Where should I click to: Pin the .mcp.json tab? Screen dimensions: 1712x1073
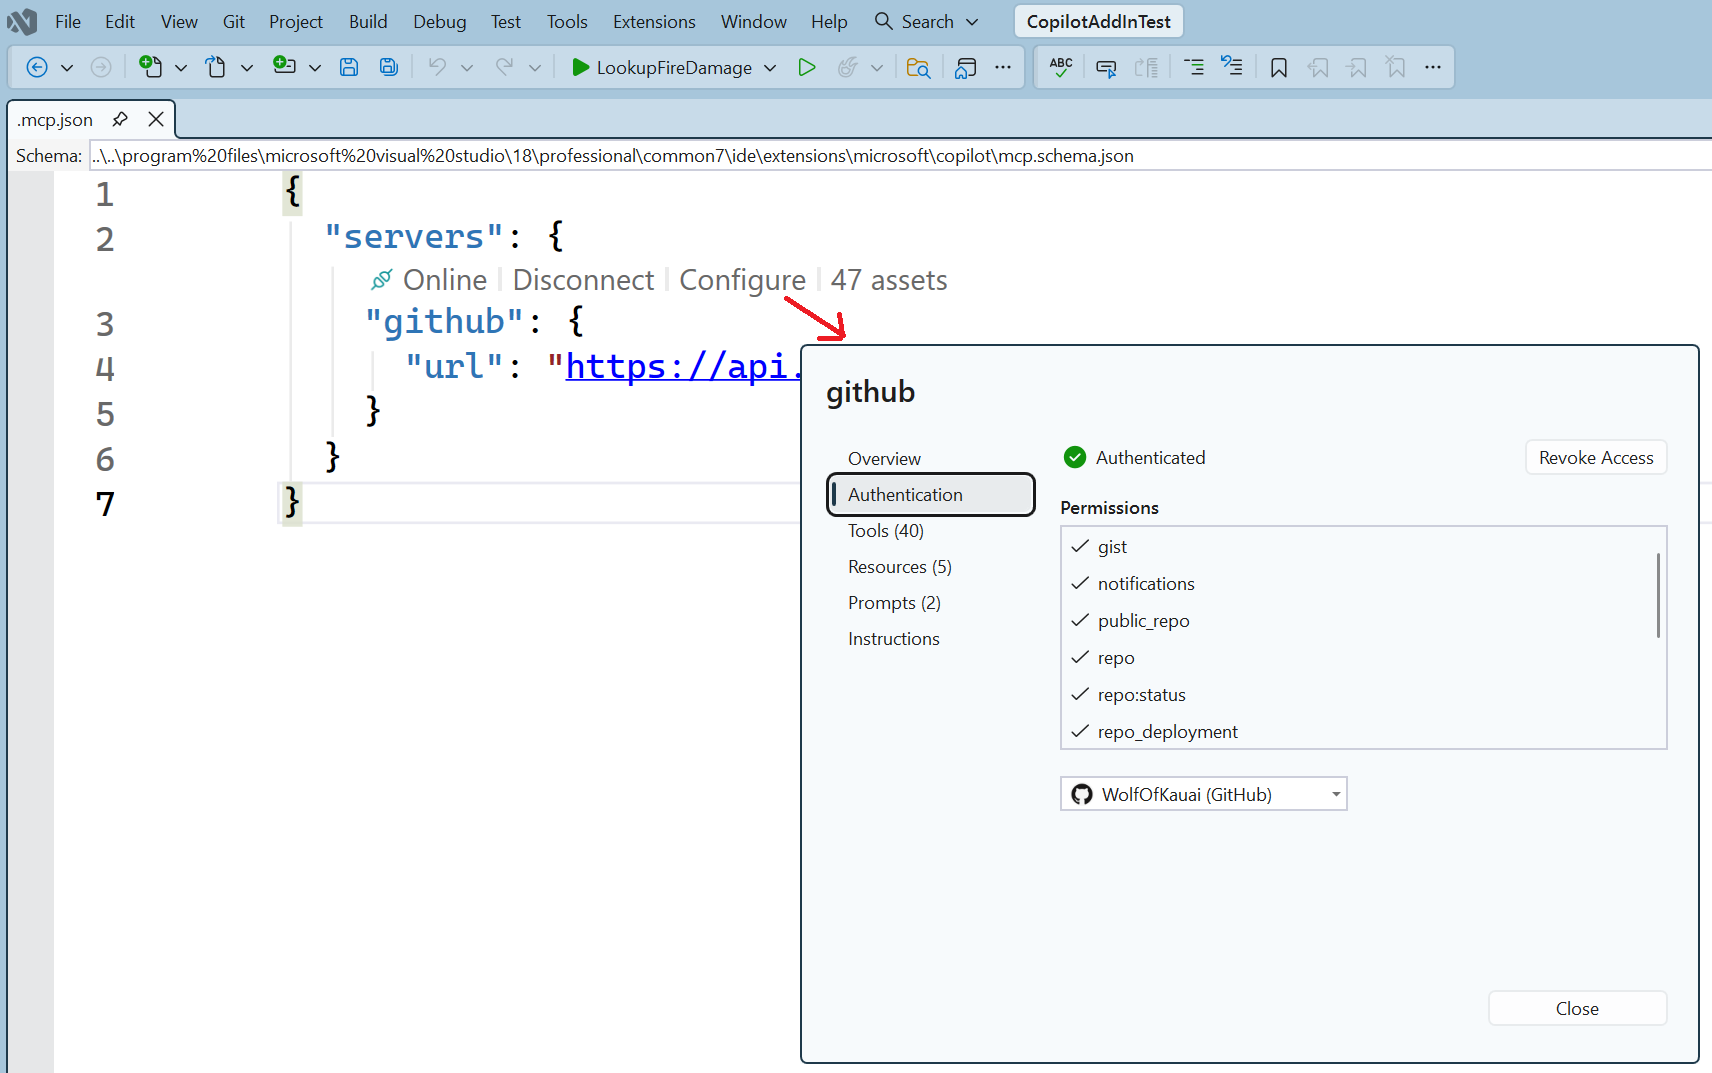[x=120, y=119]
